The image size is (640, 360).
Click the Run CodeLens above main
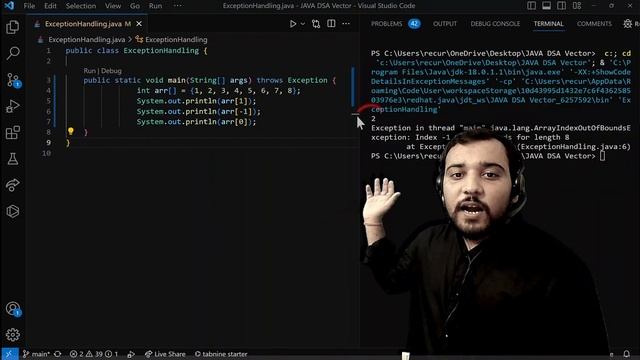point(89,71)
